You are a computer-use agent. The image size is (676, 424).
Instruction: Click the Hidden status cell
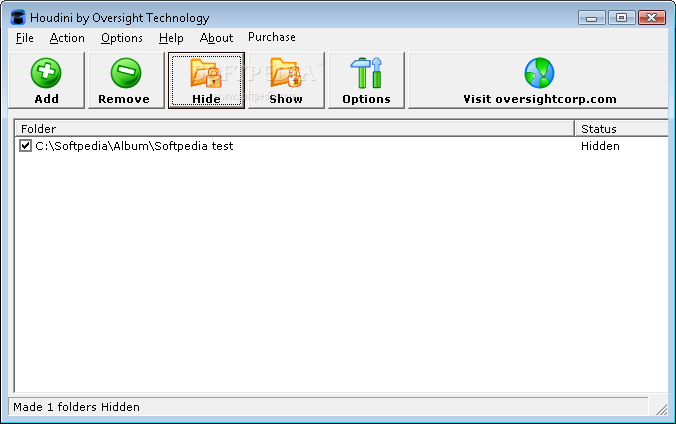(600, 146)
